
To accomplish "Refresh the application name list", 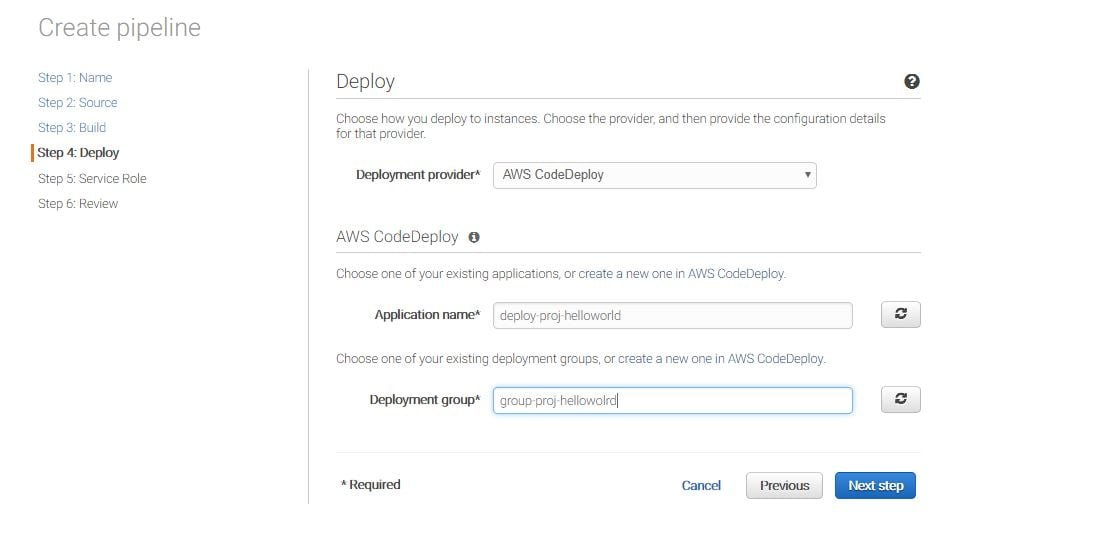I will tap(900, 315).
